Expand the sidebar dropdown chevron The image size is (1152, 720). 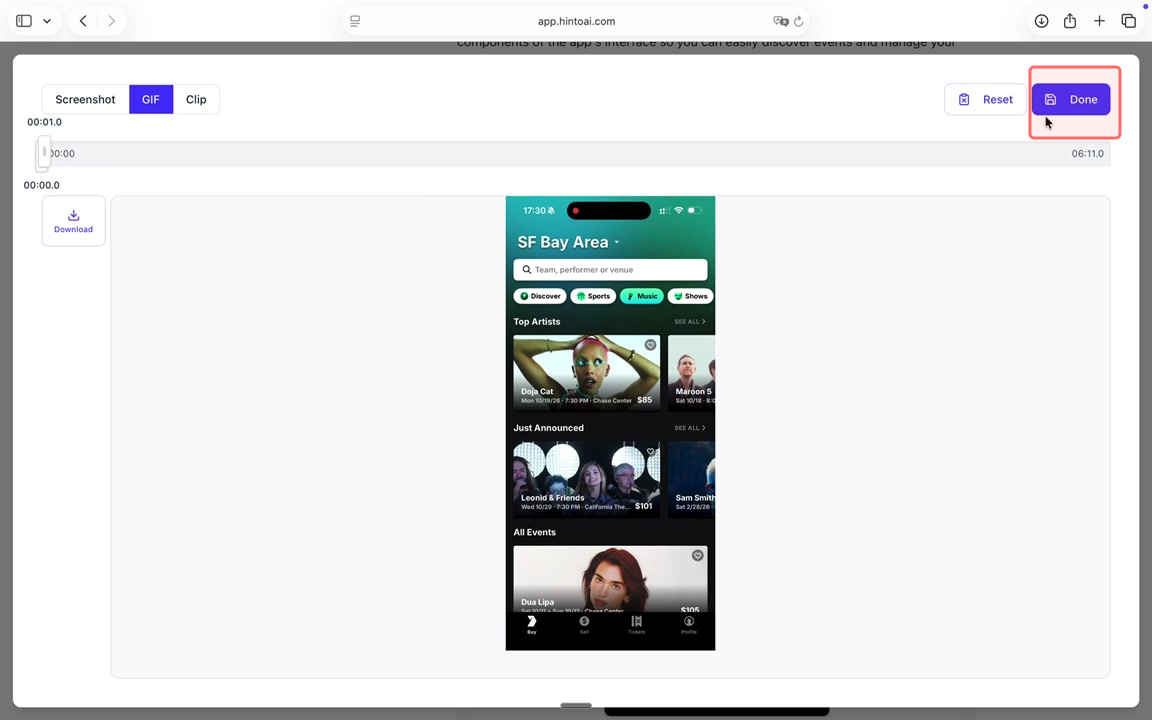[x=47, y=21]
